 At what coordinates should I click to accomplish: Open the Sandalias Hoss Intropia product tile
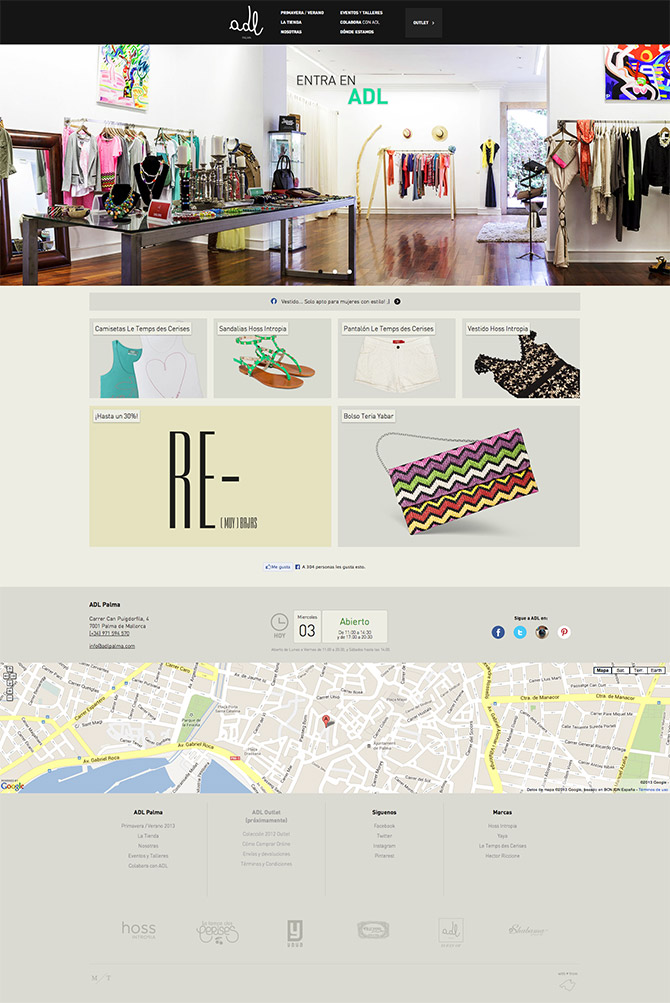tap(272, 358)
